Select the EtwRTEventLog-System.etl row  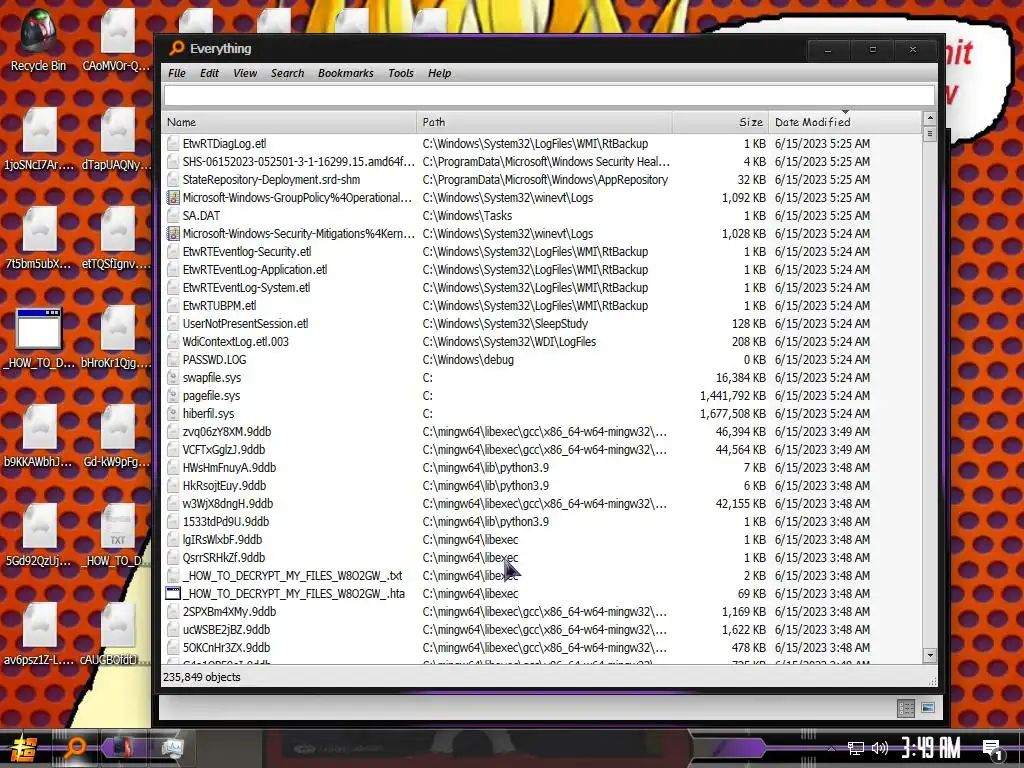pyautogui.click(x=542, y=287)
